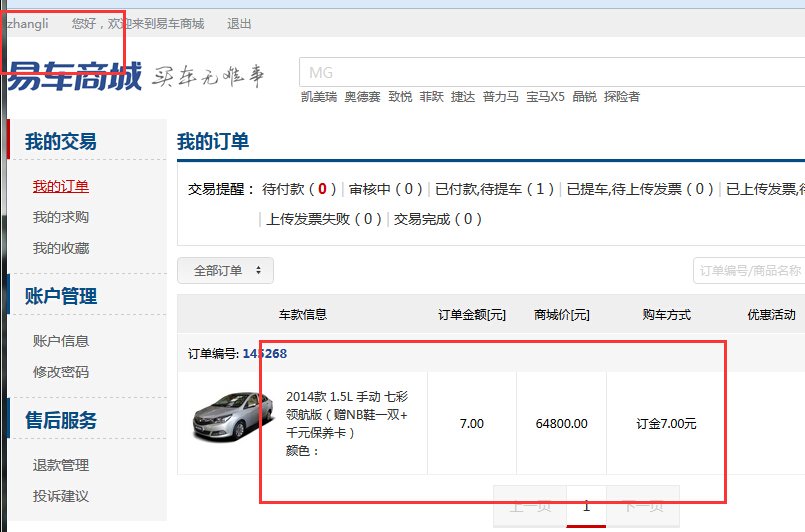
Task: Click the 账户管理 section heading
Action: pyautogui.click(x=61, y=296)
